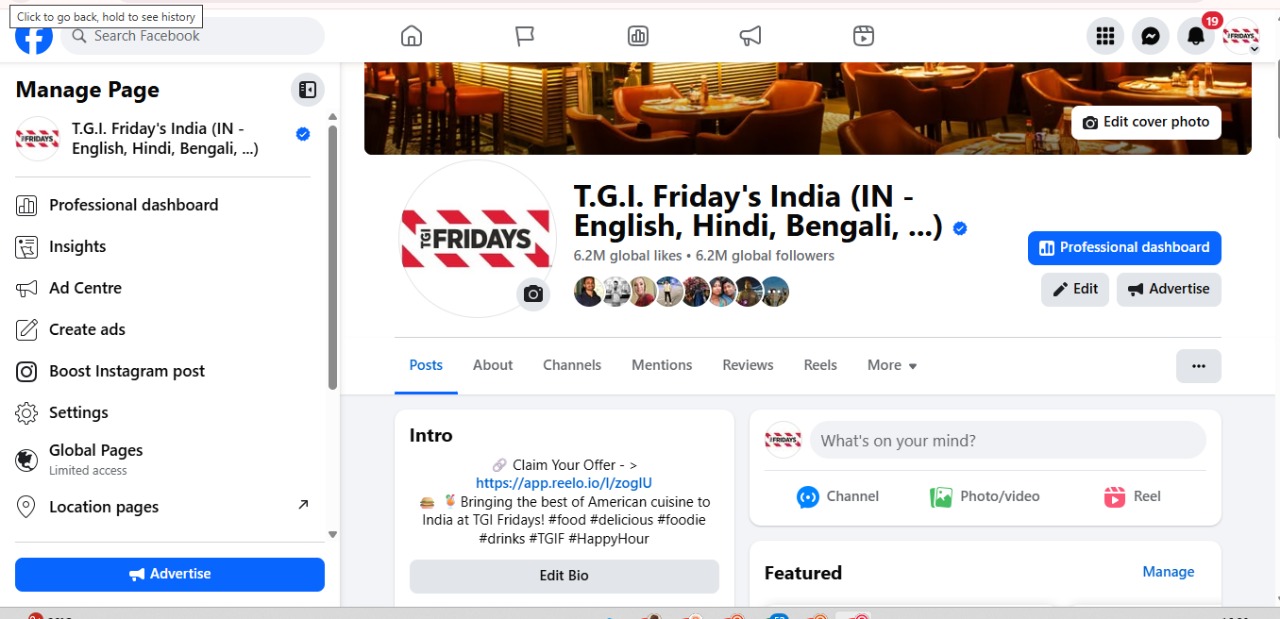The image size is (1280, 619).
Task: Open the three-dots page options menu
Action: 1199,366
